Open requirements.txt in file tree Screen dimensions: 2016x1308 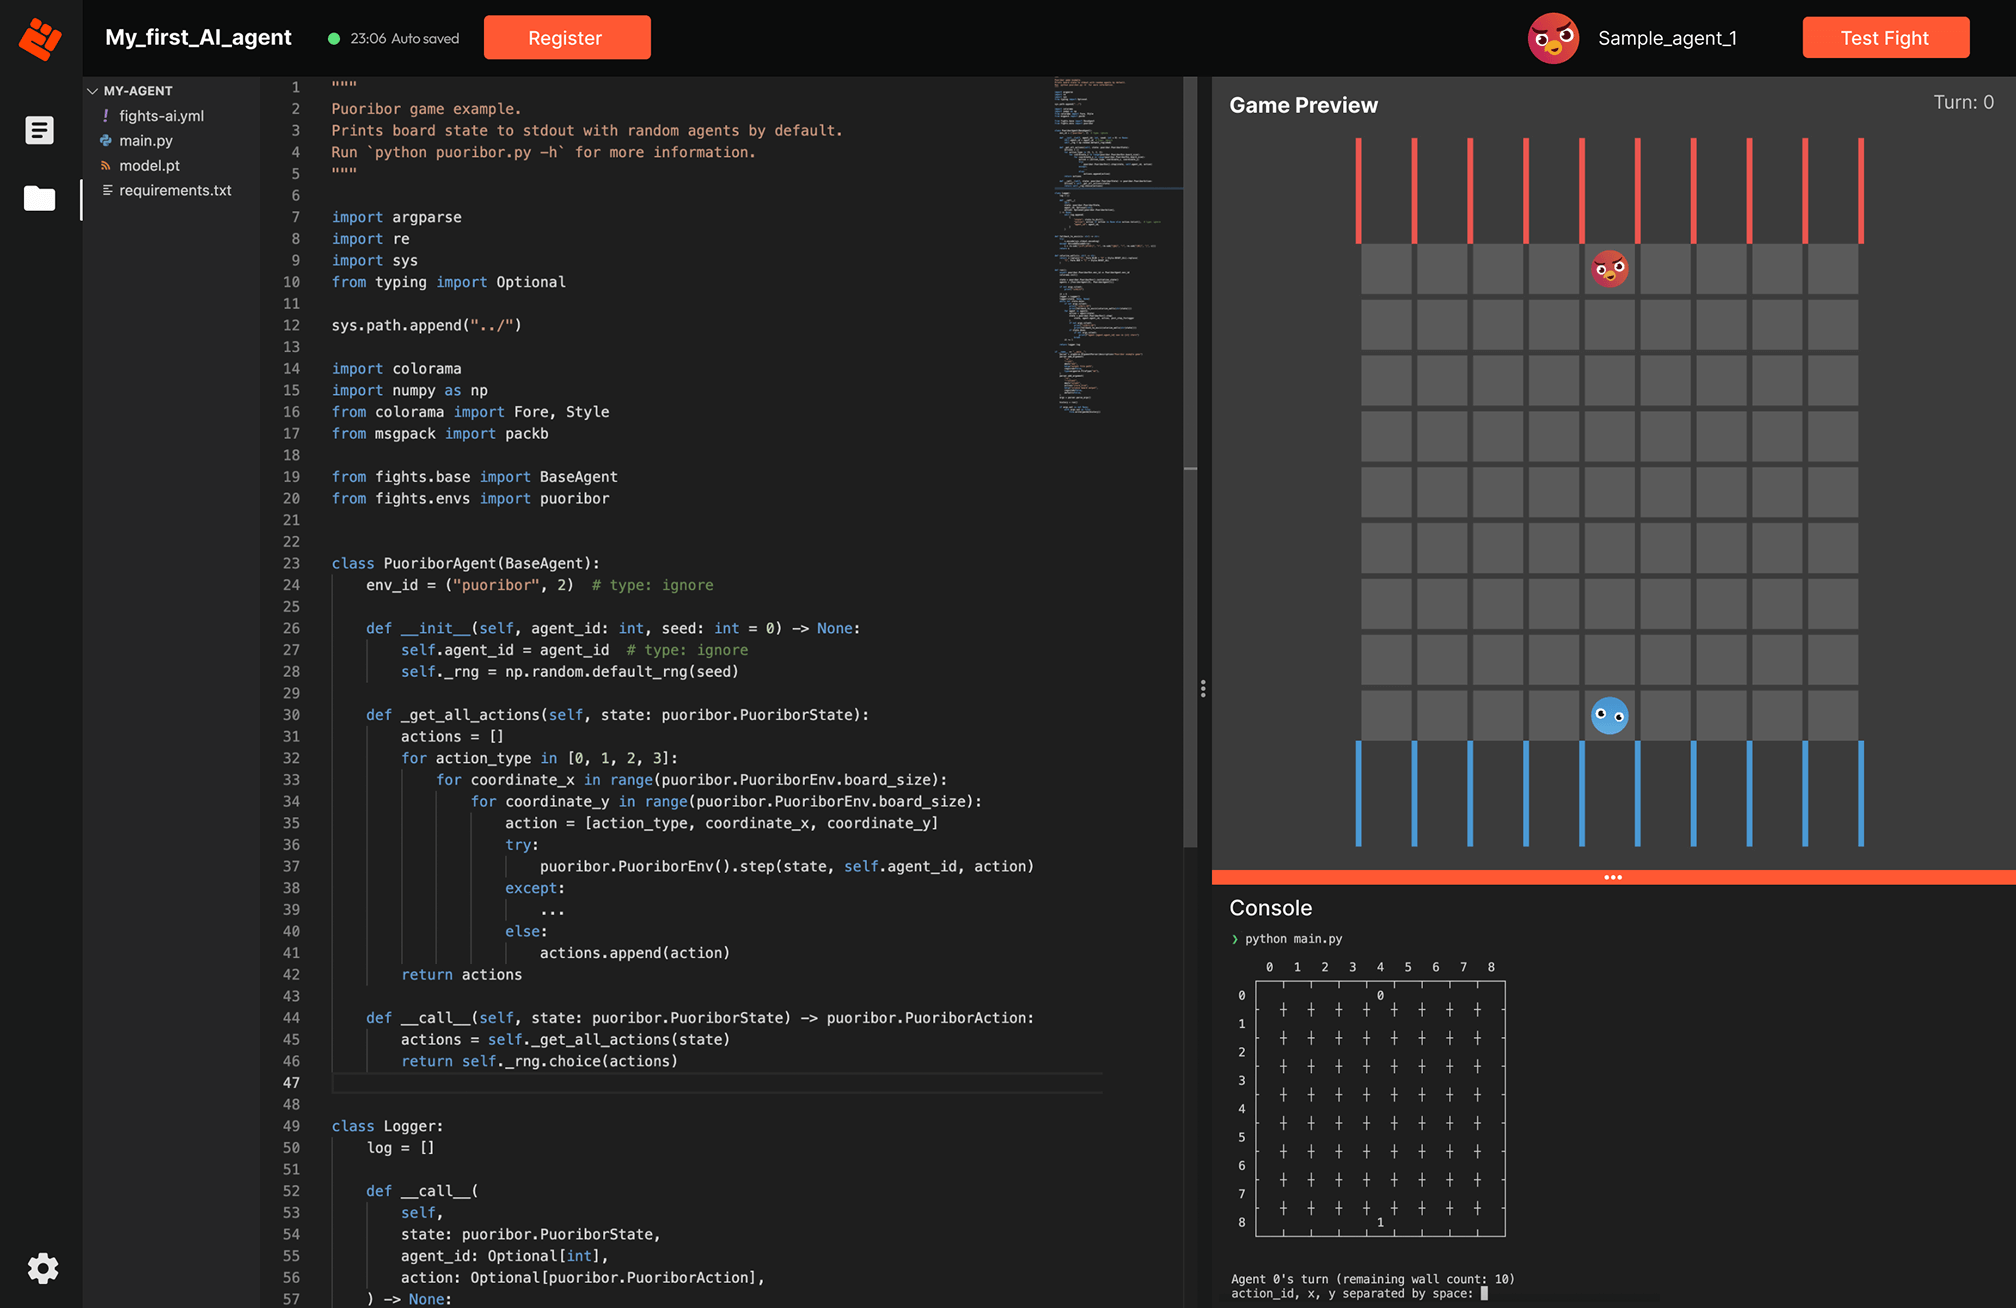[175, 190]
